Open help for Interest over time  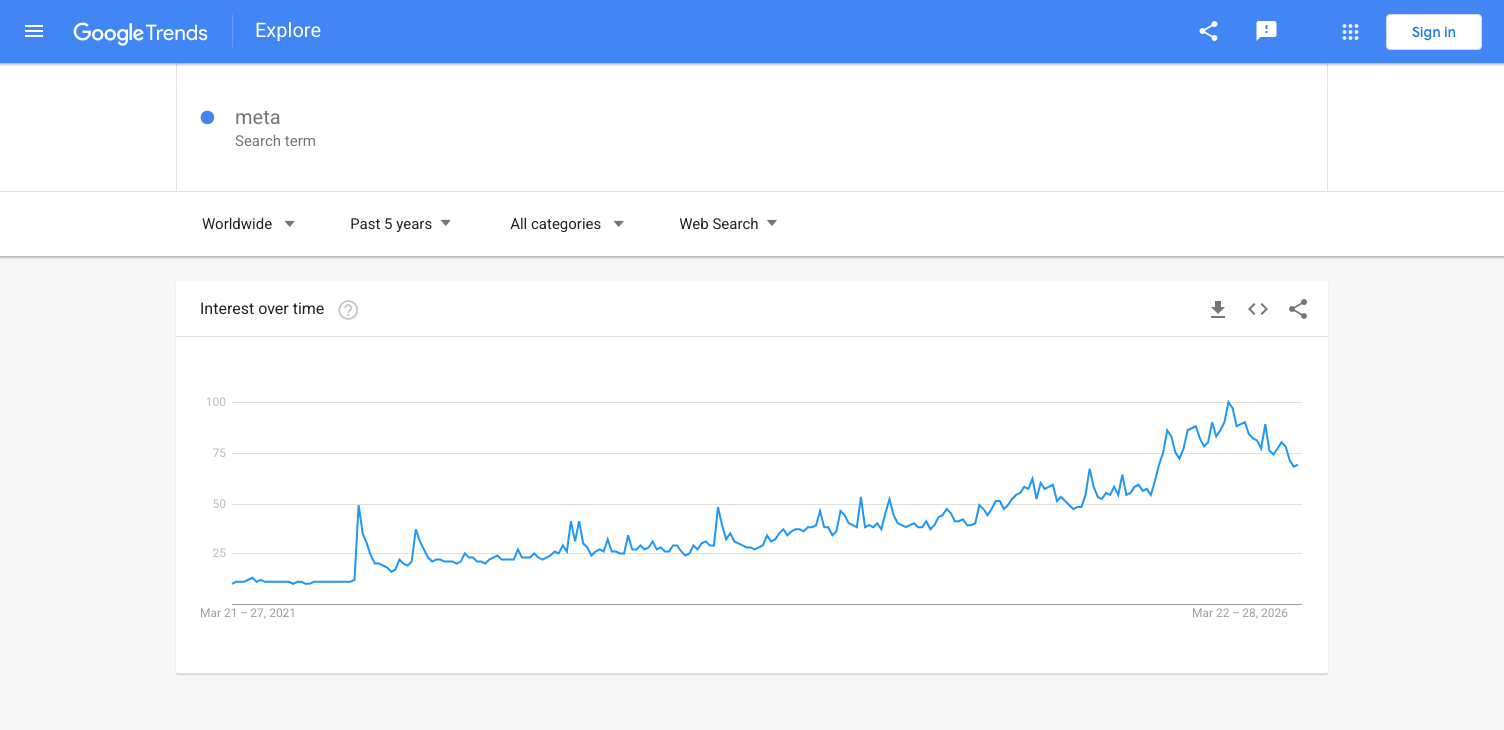(x=348, y=310)
